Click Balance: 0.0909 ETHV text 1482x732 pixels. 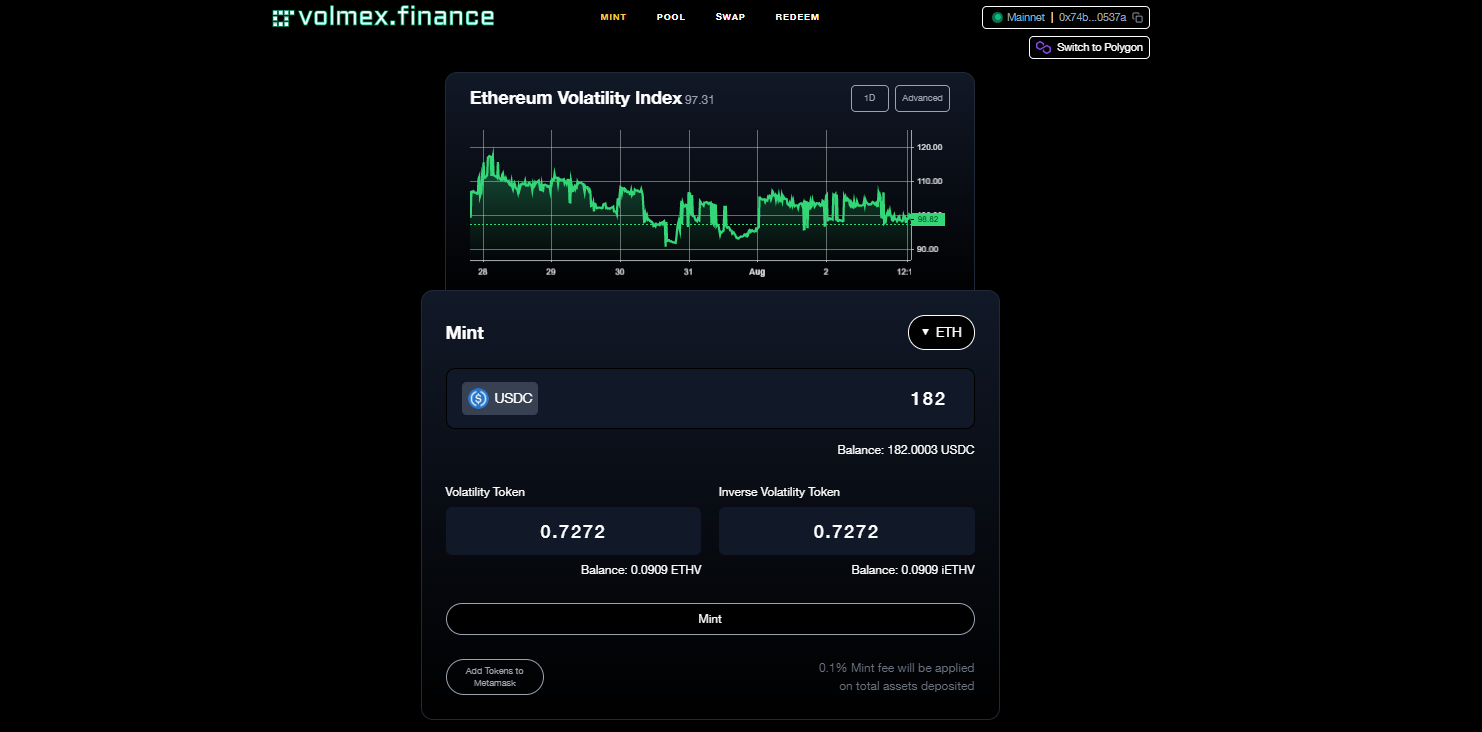641,570
